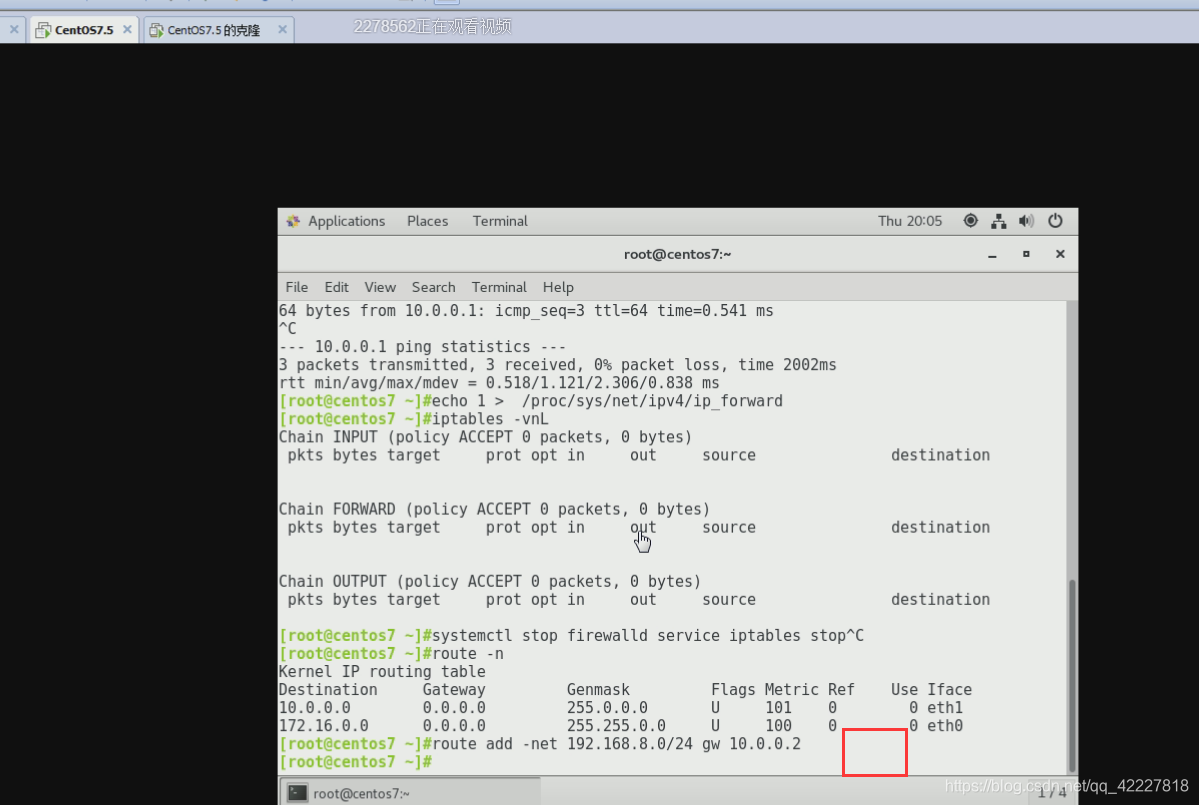Click the 'echo 1 > /proc/sys/net/ipv4/ip_forward' command
1199x805 pixels.
click(x=607, y=401)
